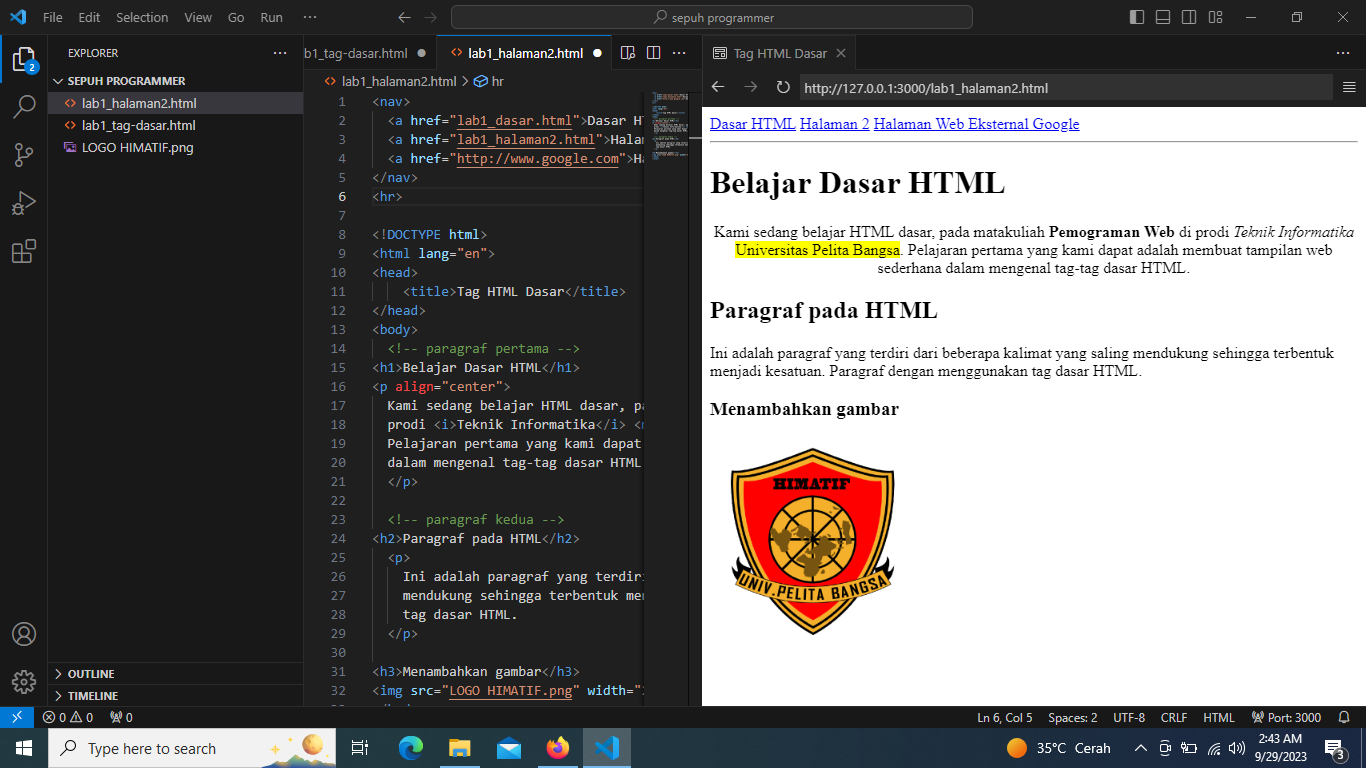Open the Run and Debug view

click(24, 203)
